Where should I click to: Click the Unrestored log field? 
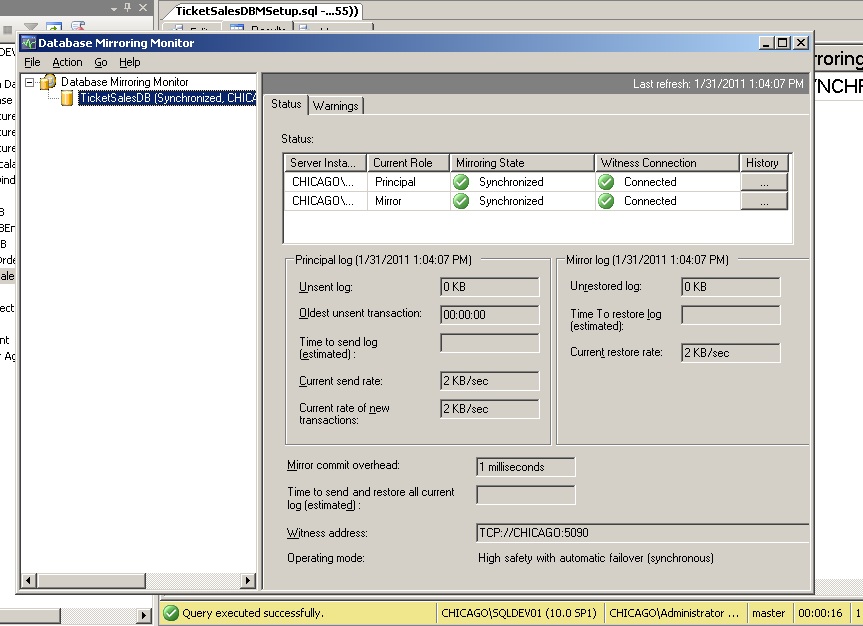[730, 287]
